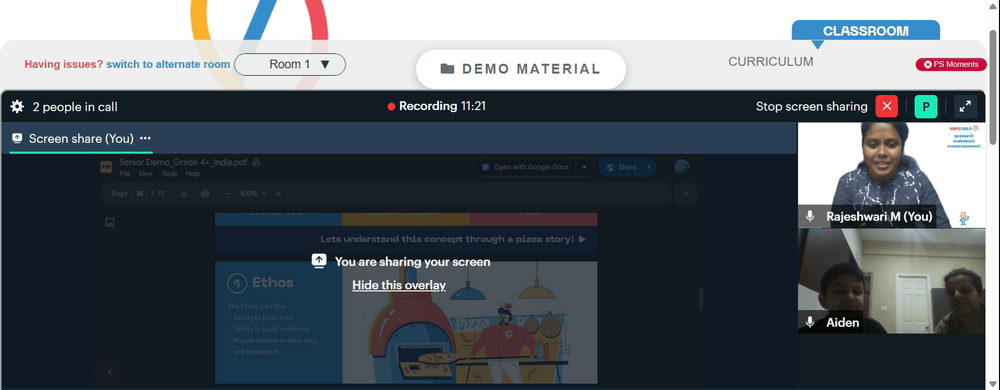Open the DEMO MATERIAL folder button
The image size is (1000, 390).
click(520, 69)
